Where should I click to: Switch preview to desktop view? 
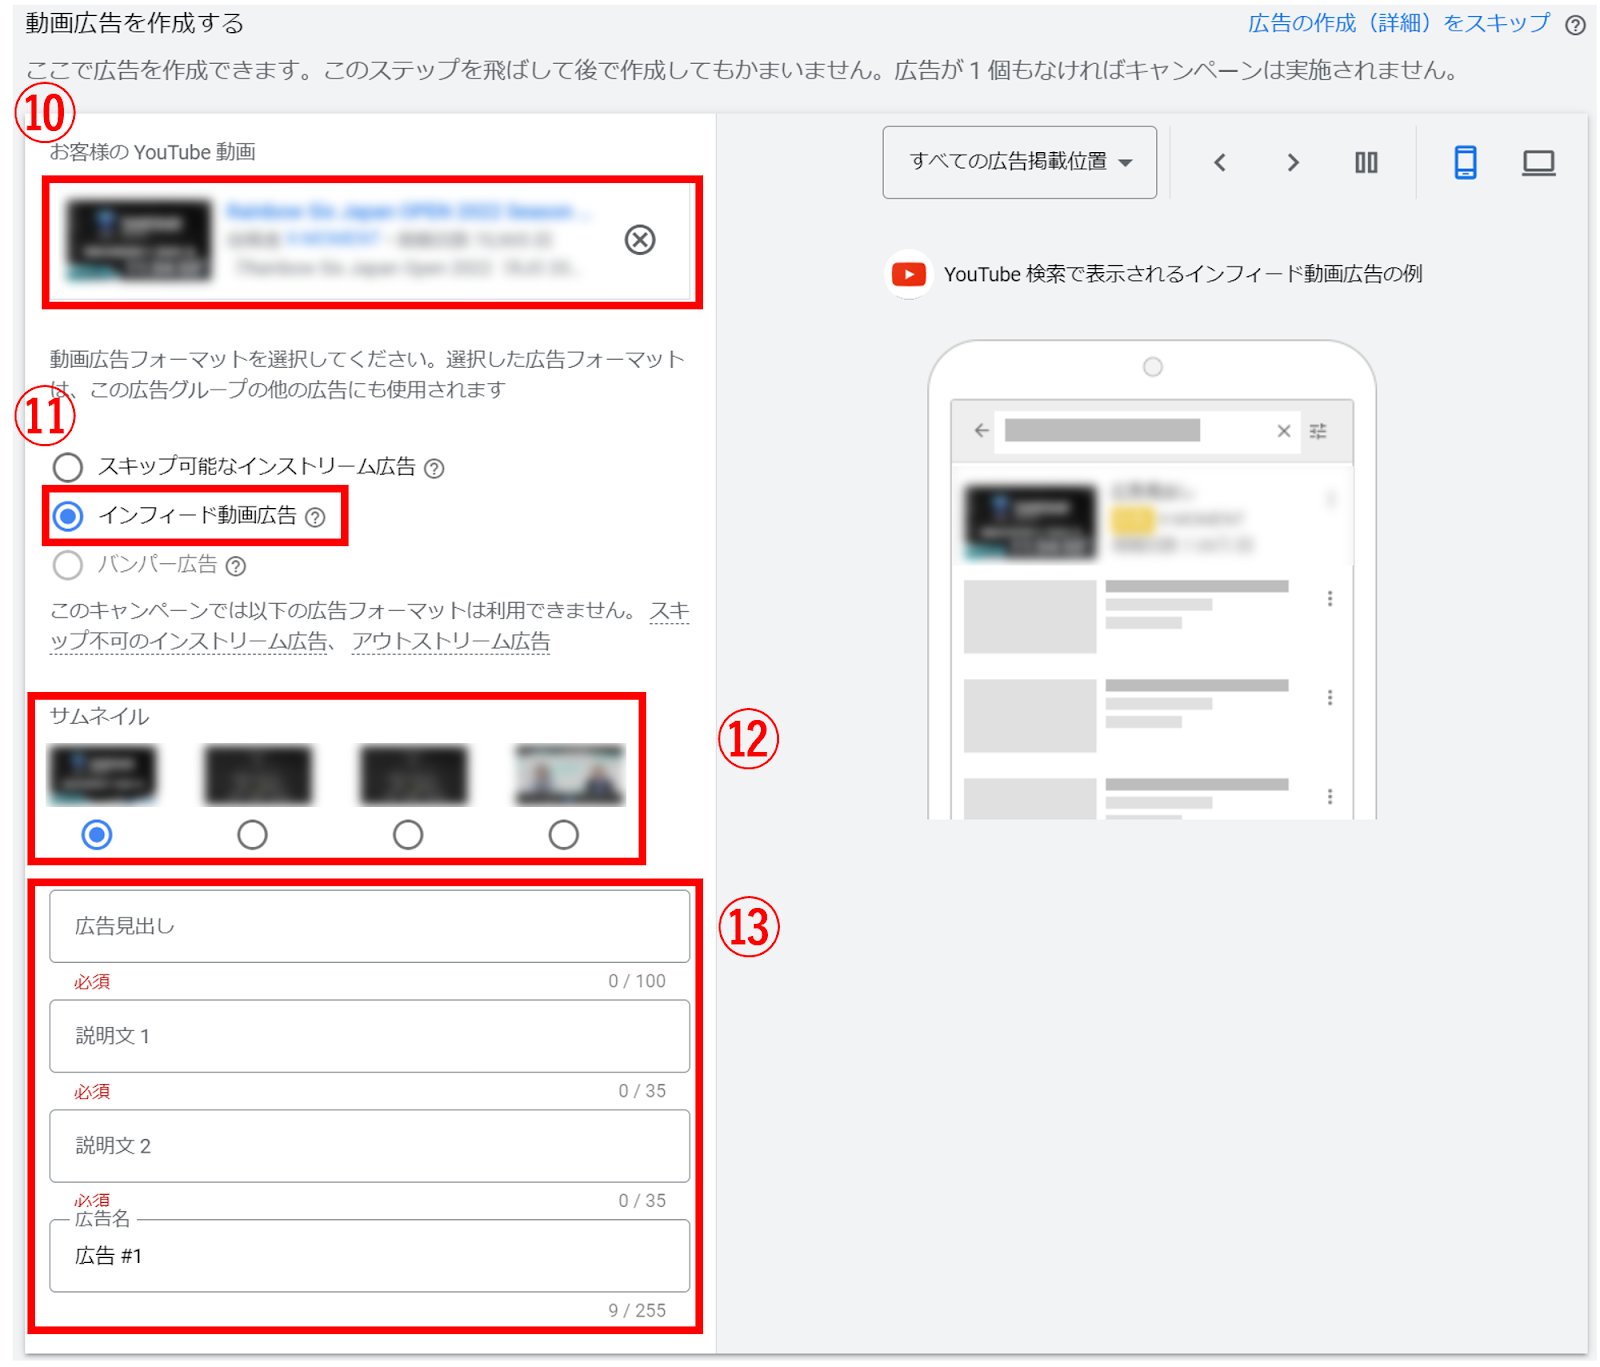pyautogui.click(x=1537, y=163)
